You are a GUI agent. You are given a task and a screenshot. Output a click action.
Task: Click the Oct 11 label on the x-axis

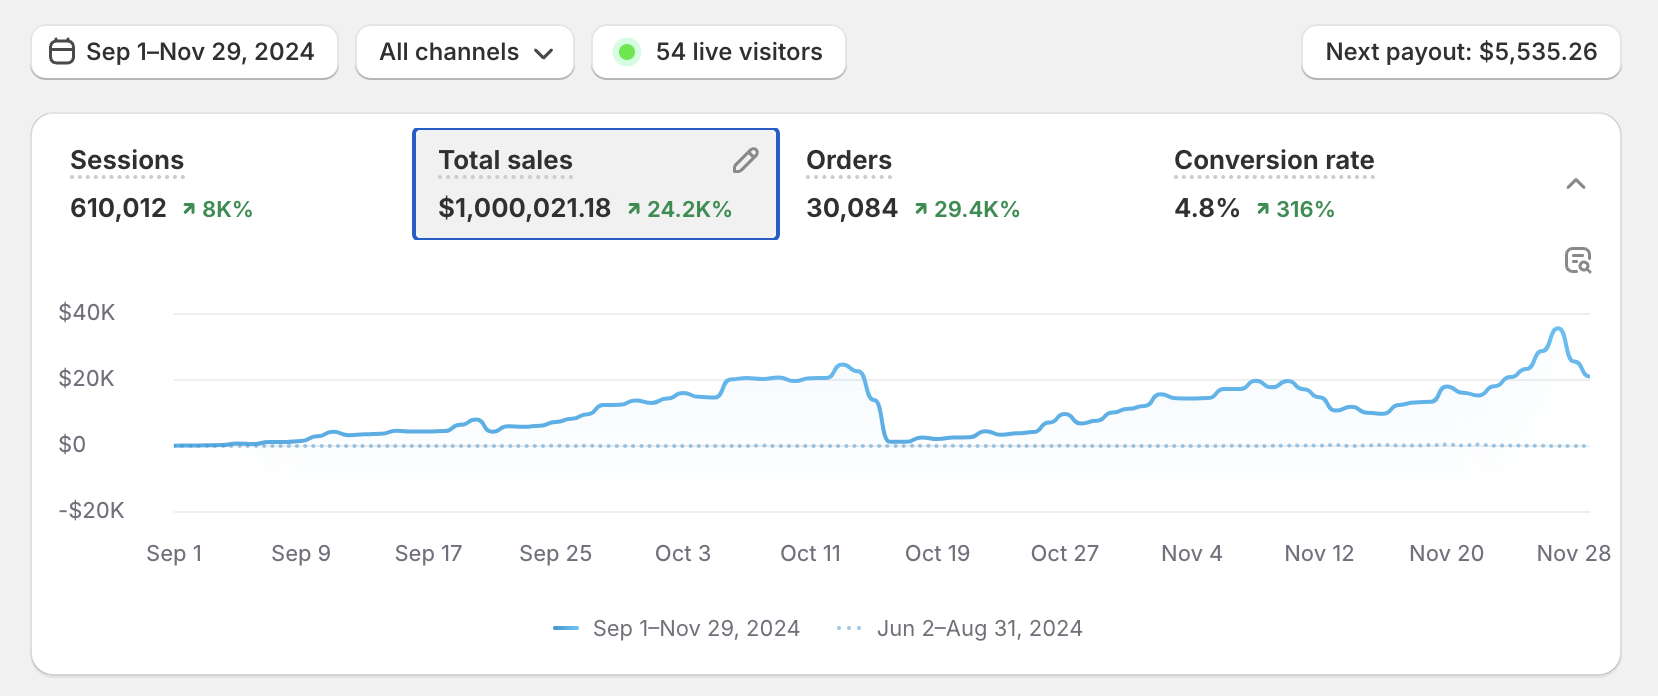click(810, 553)
